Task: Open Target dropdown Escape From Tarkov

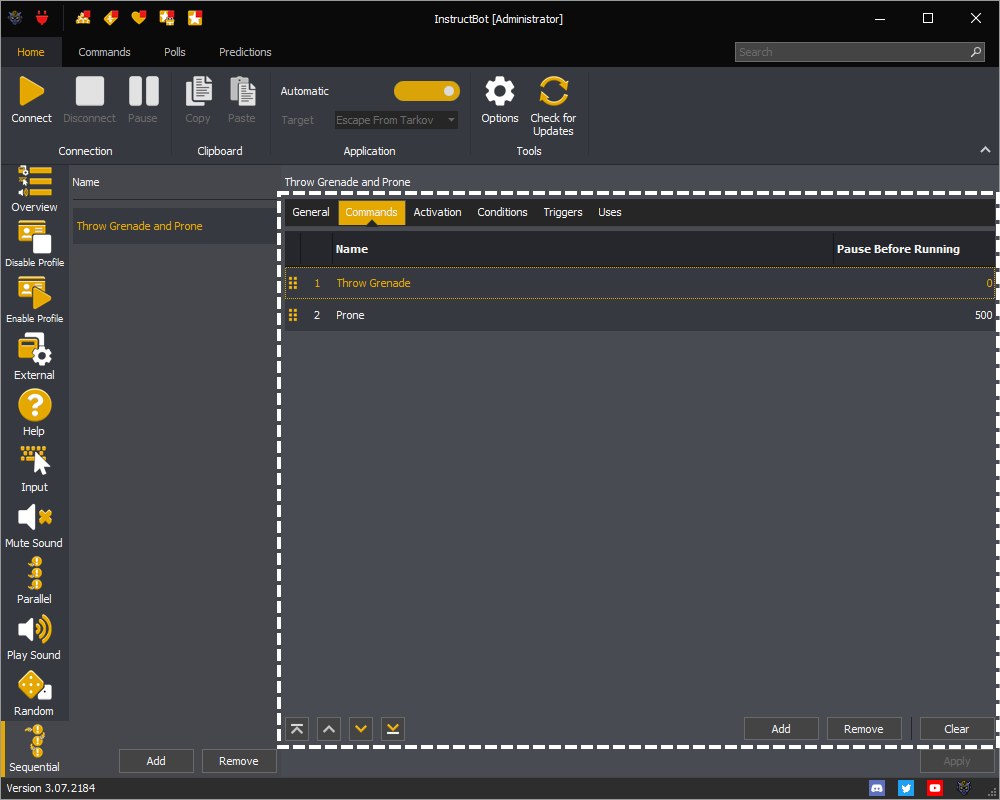Action: click(396, 120)
